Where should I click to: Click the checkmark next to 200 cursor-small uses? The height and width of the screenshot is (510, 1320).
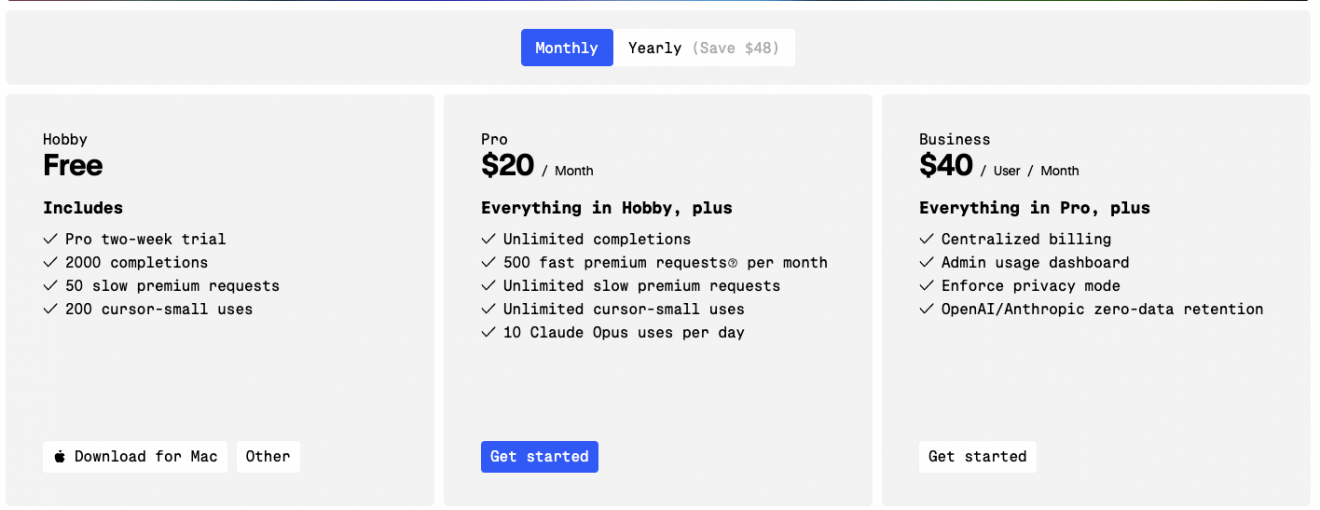(50, 309)
